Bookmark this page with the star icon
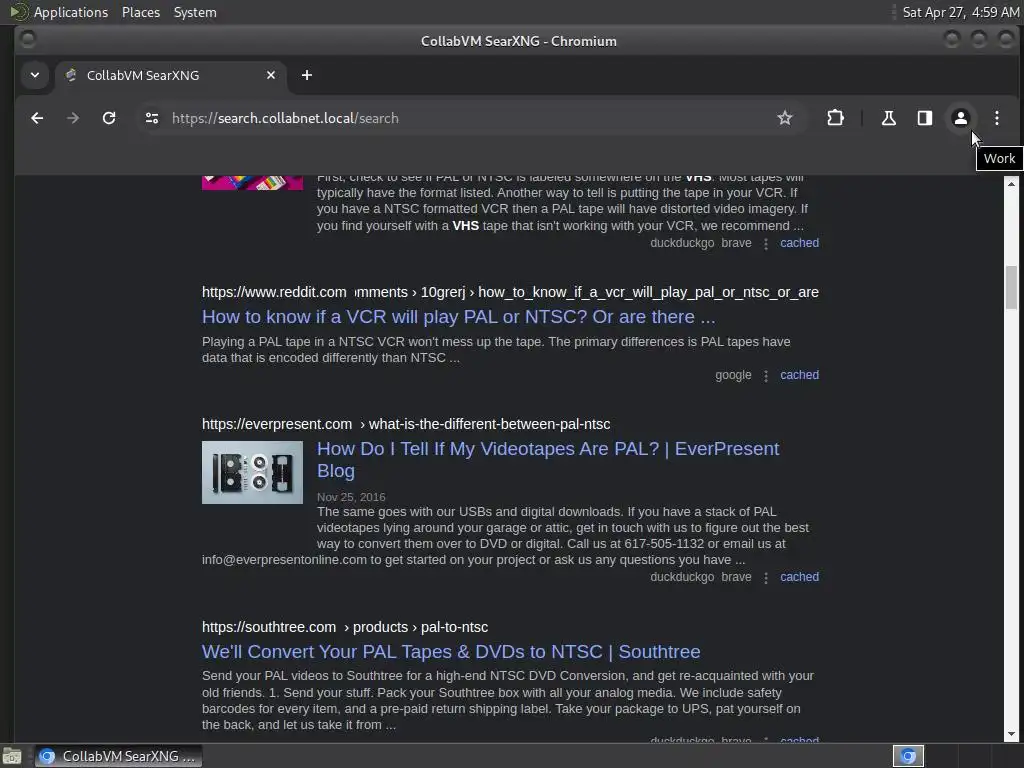Screen dimensions: 1024x768 (784, 118)
